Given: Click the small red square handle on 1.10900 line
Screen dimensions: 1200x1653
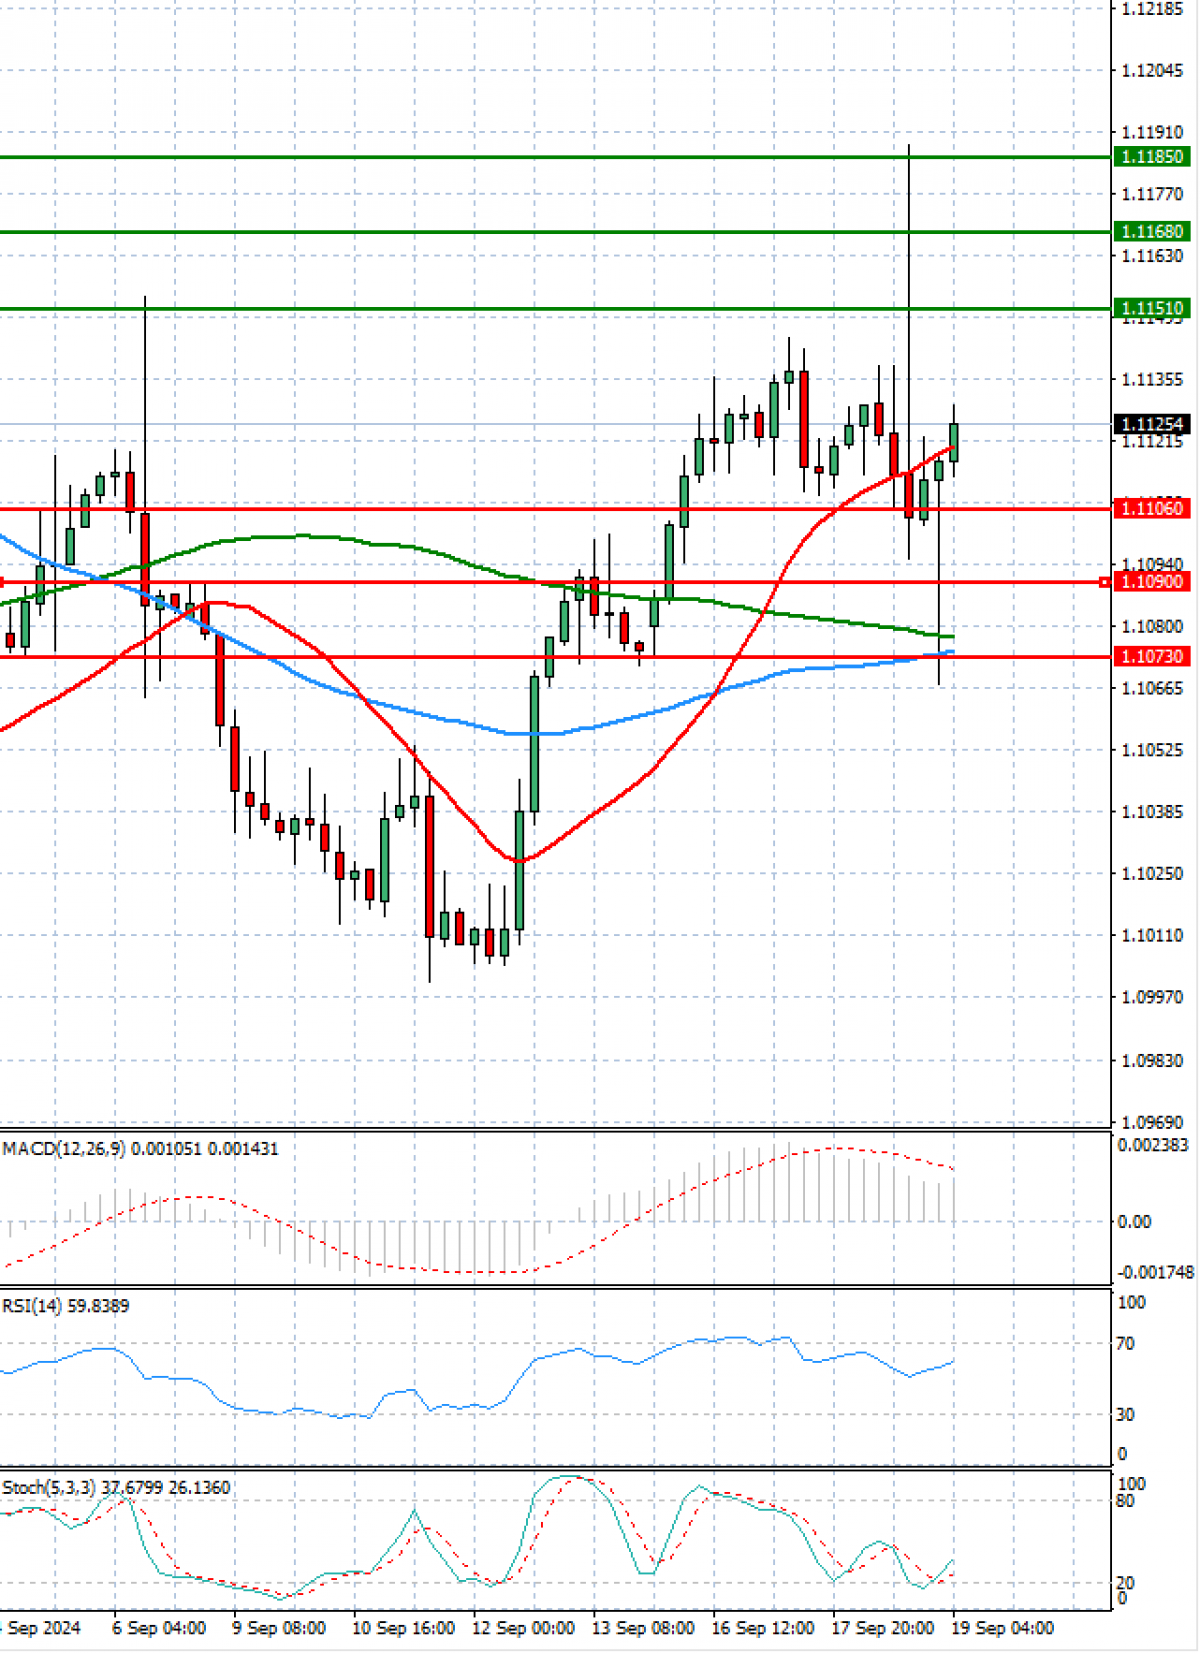Looking at the screenshot, I should pyautogui.click(x=1104, y=582).
